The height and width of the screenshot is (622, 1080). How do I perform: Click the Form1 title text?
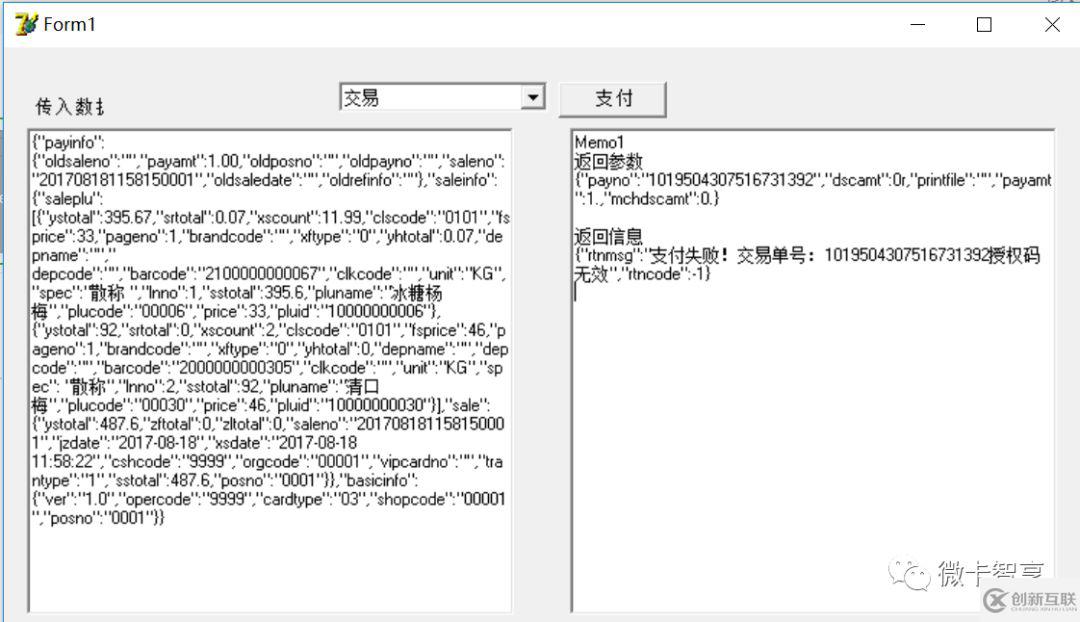tap(69, 24)
